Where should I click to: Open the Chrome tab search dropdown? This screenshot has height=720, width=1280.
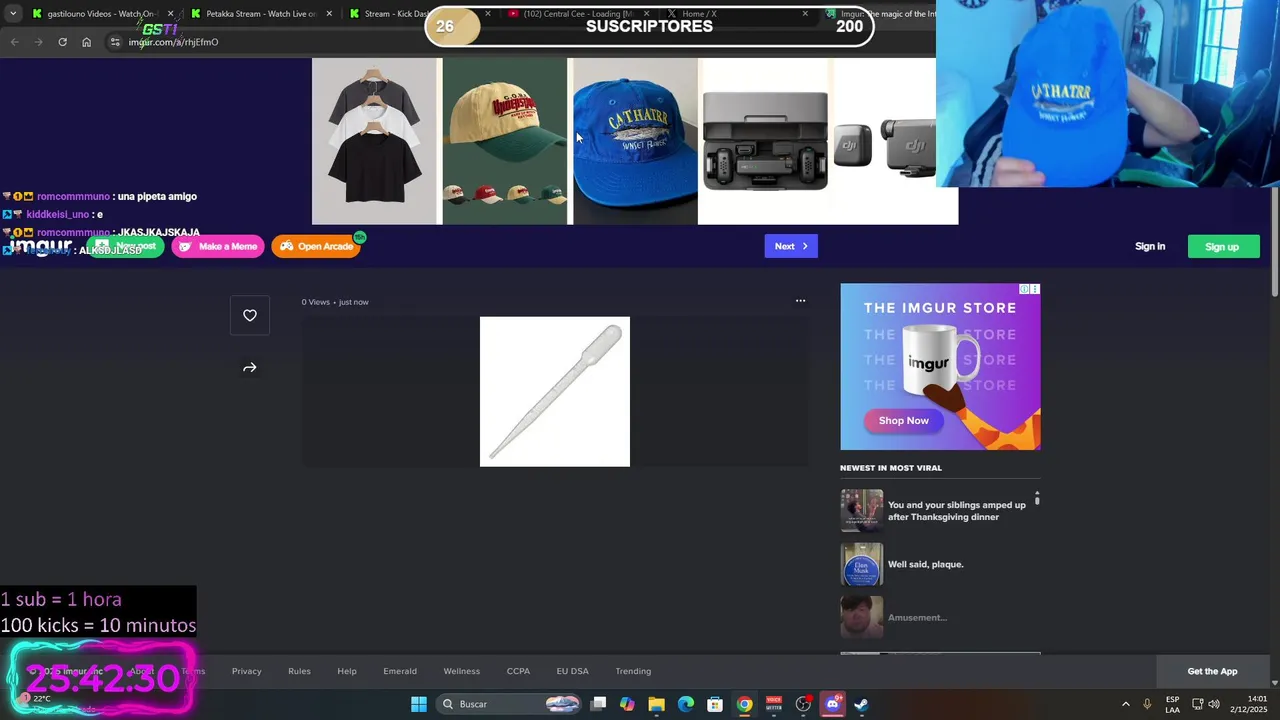[12, 14]
